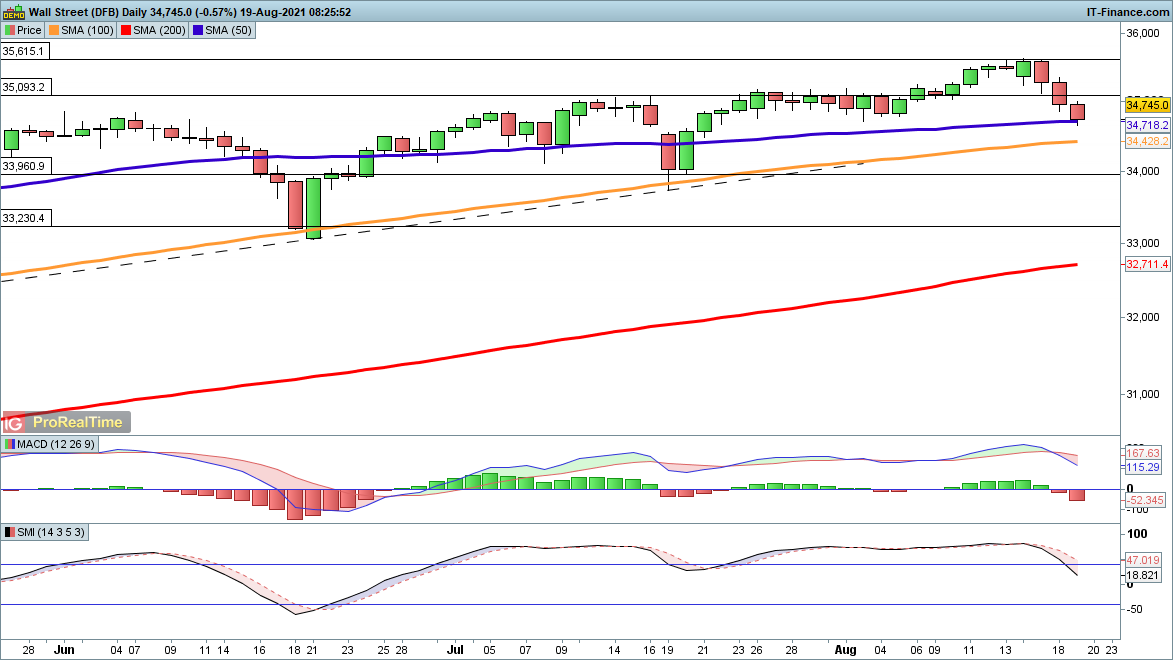The width and height of the screenshot is (1173, 660).
Task: Click the Price legend label
Action: click(29, 30)
